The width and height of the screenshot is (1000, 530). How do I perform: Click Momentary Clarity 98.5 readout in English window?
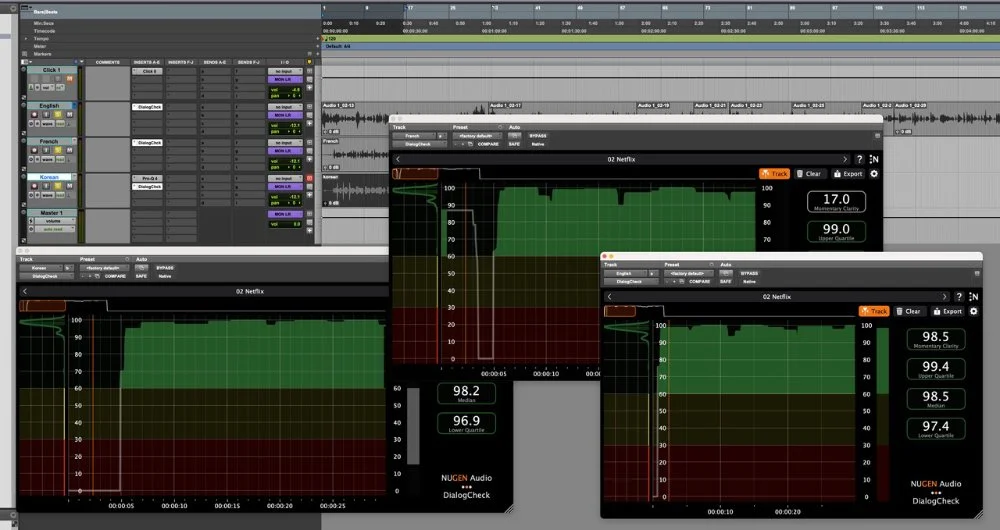[936, 339]
